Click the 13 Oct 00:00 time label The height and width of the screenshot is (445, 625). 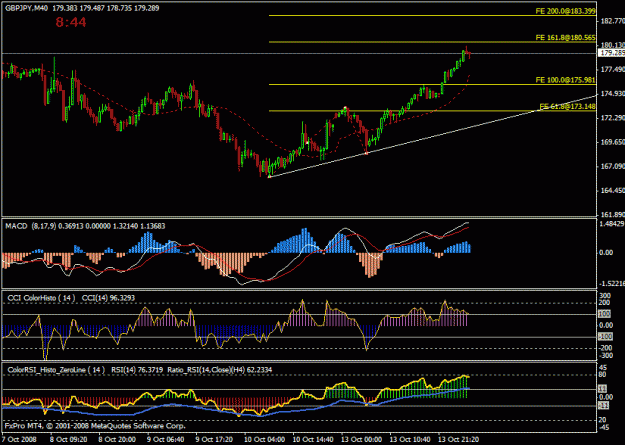pos(361,439)
